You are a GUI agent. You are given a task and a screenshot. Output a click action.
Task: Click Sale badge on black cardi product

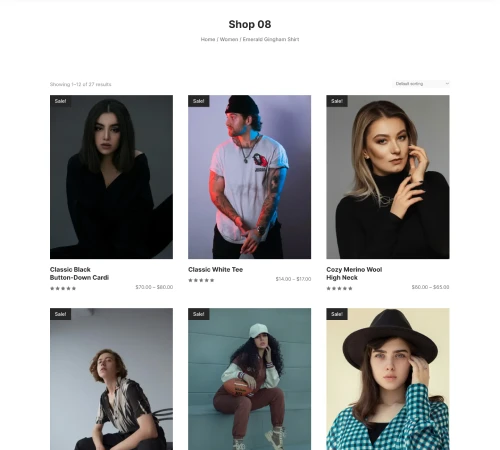point(60,101)
